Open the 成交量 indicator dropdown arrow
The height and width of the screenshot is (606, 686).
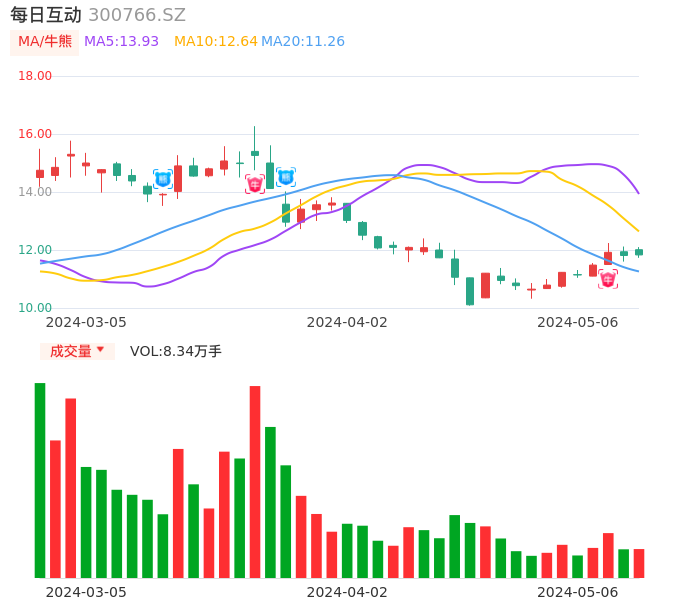(x=100, y=350)
